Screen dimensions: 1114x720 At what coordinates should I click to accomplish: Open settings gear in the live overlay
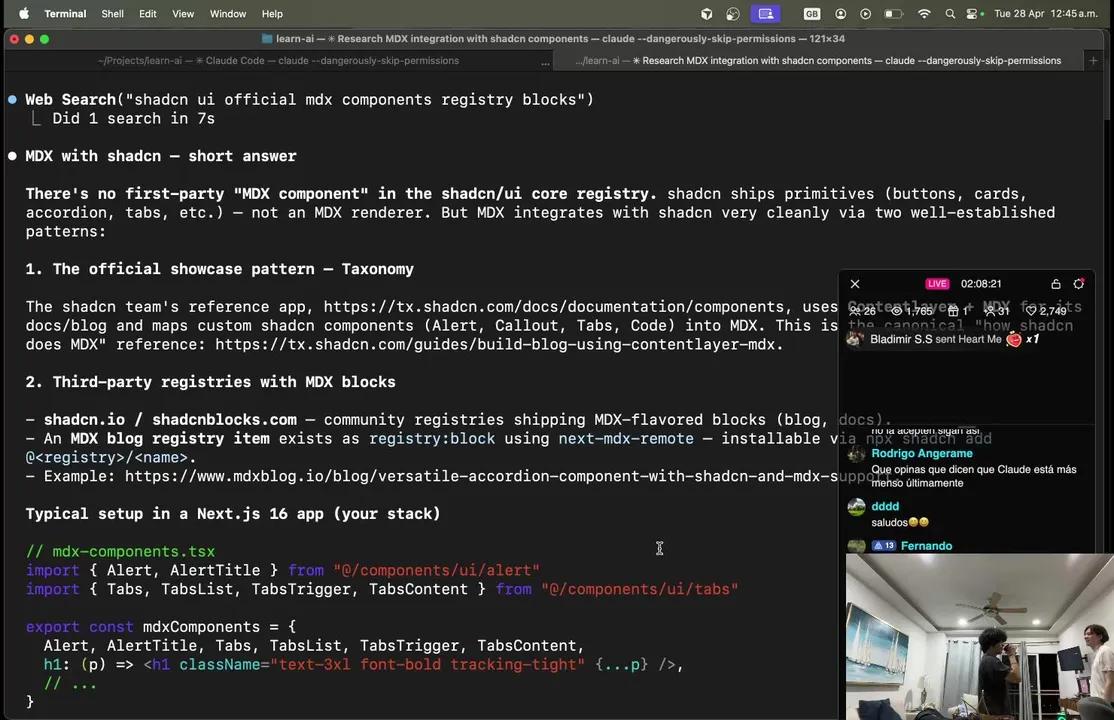click(1078, 284)
